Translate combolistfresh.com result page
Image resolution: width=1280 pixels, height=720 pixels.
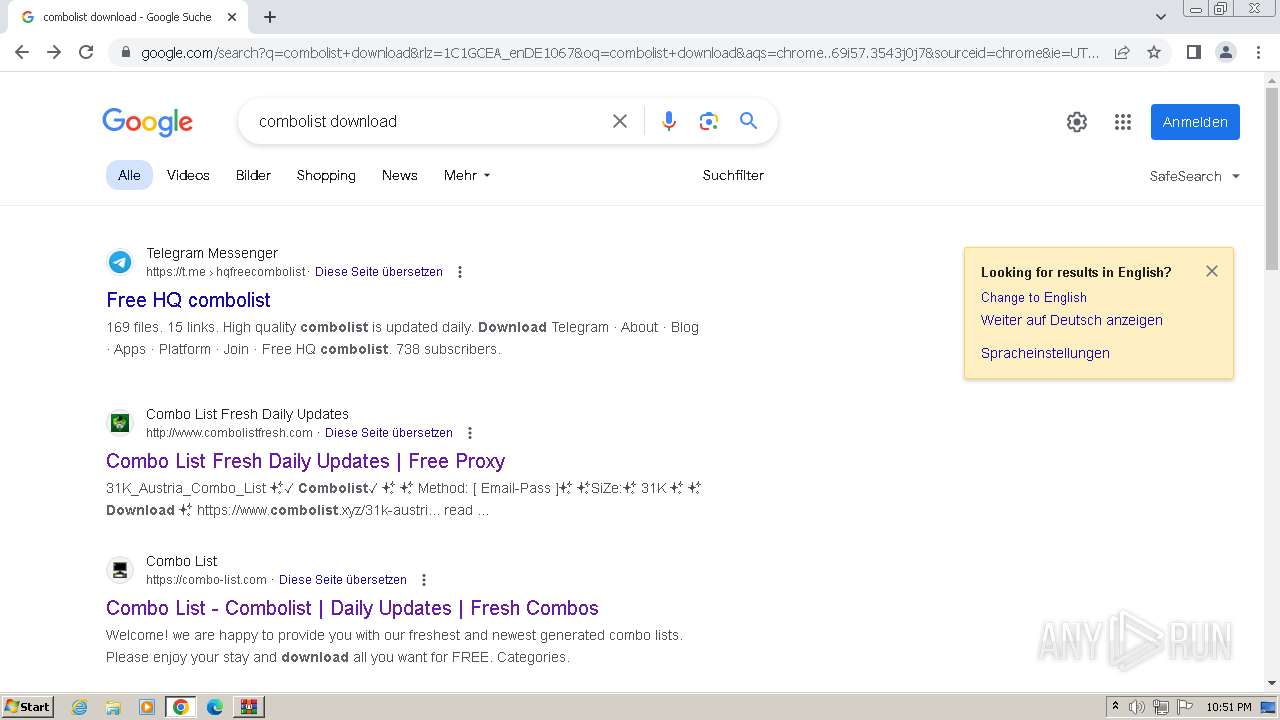(x=389, y=433)
